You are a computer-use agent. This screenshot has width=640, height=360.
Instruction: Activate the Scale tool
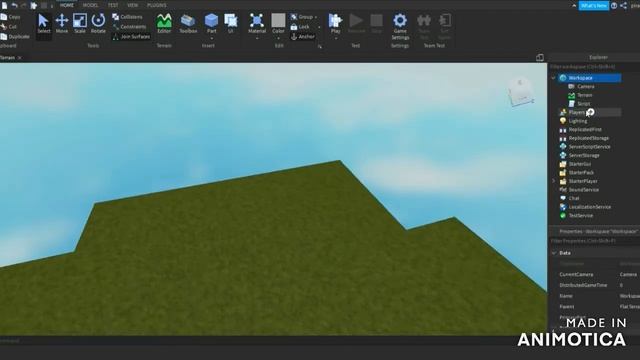[80, 24]
